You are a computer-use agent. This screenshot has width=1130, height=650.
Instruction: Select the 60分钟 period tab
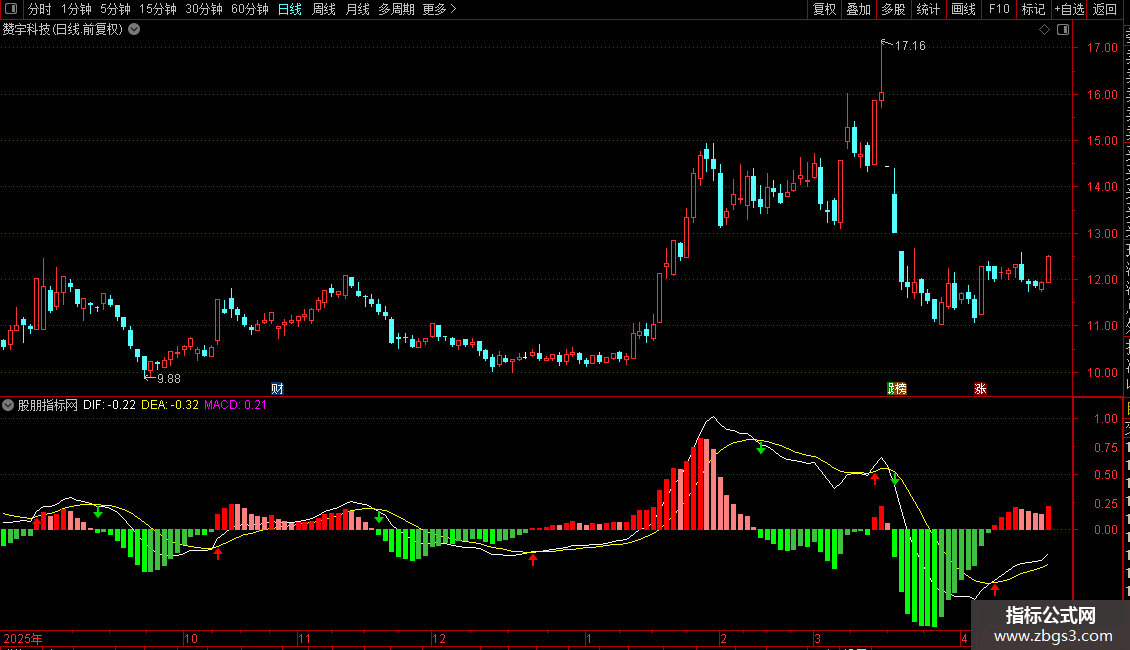coord(249,9)
